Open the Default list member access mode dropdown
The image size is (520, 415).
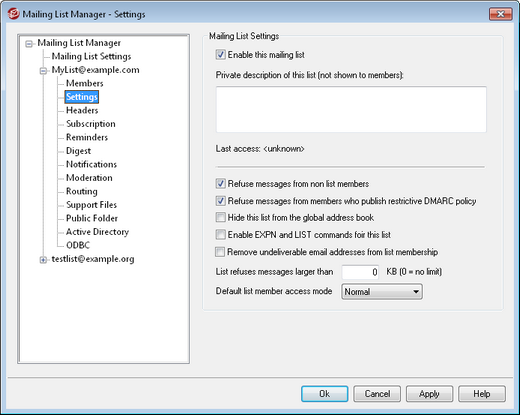pos(382,292)
